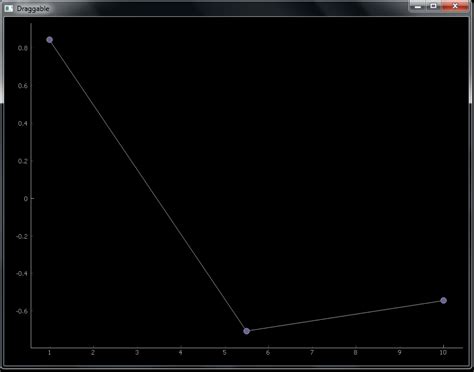Click the vertical y-axis line
Screen dimensions: 474x372
pos(31,185)
